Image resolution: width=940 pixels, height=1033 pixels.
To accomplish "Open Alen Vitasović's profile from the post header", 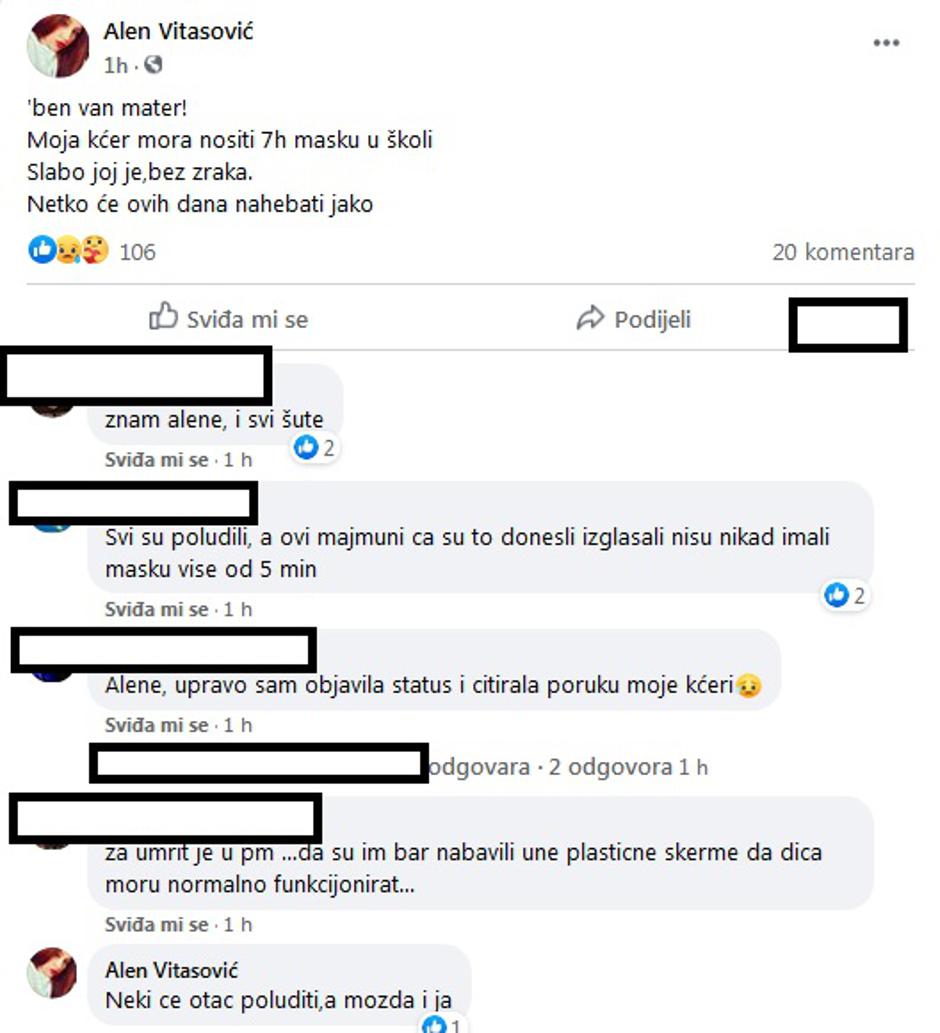I will [x=178, y=31].
